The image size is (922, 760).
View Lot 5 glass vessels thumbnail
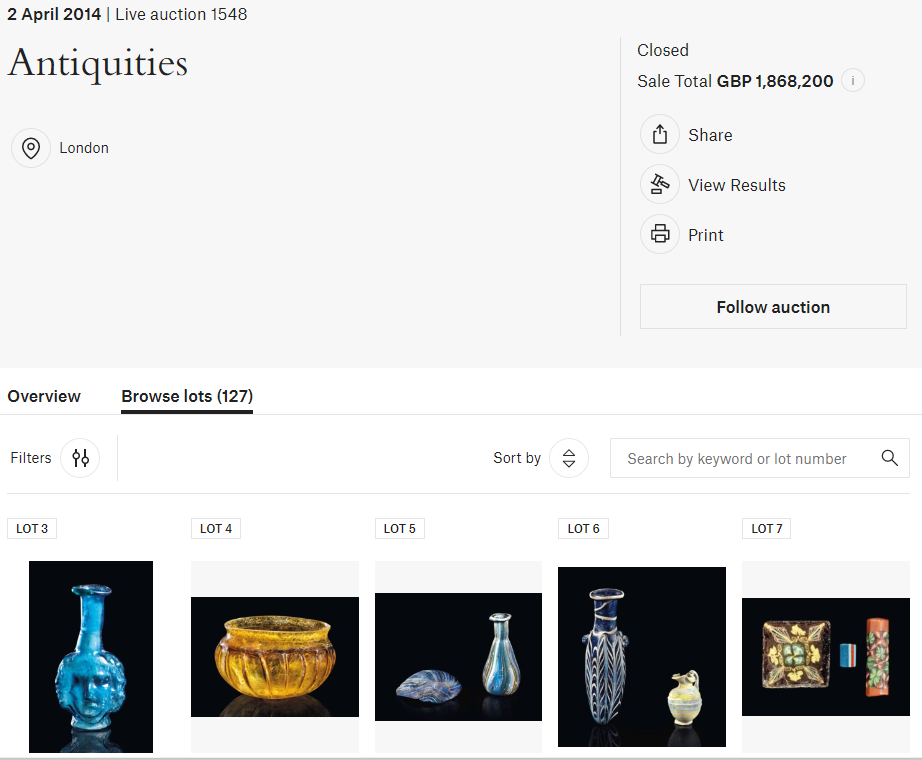(x=458, y=656)
